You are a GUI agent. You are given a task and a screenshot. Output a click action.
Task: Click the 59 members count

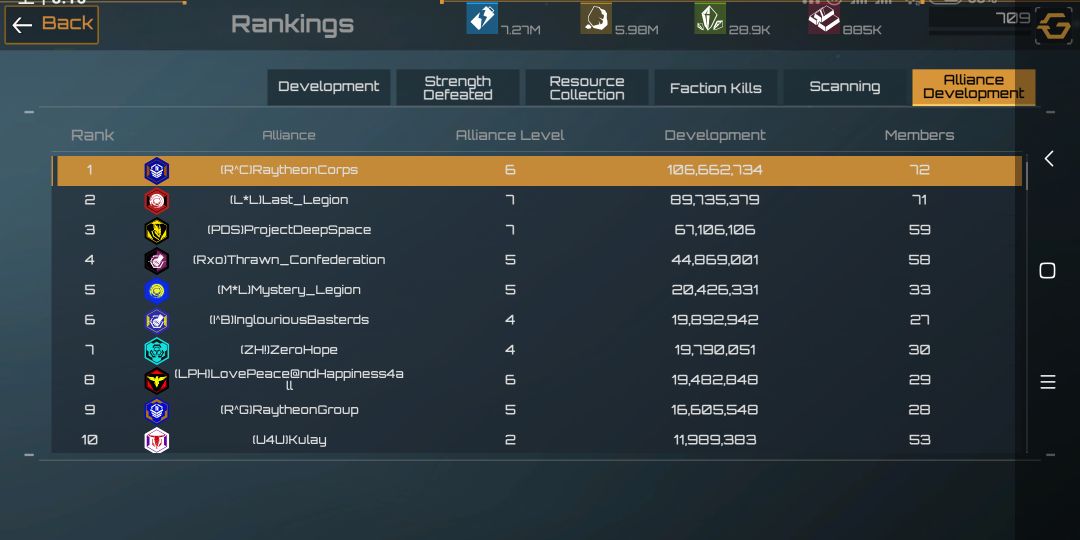(920, 230)
